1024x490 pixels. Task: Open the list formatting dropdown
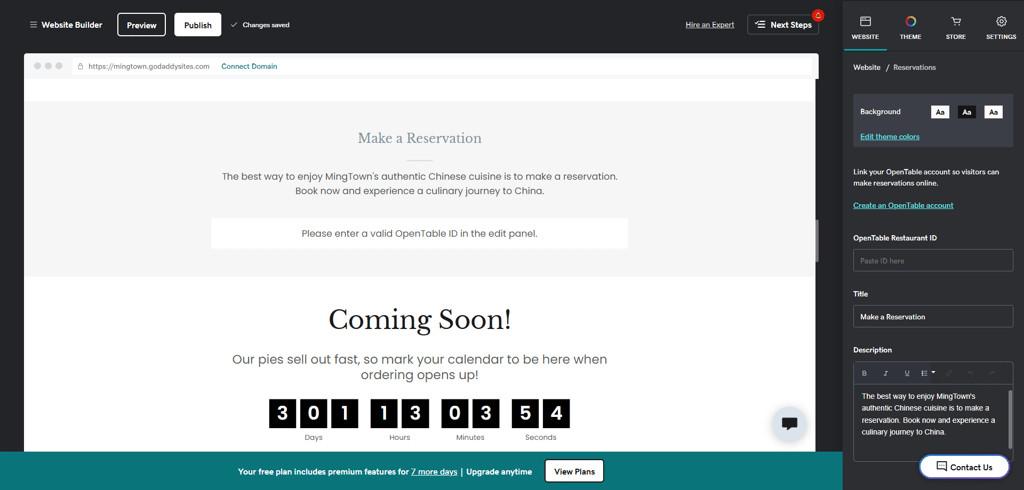[928, 373]
